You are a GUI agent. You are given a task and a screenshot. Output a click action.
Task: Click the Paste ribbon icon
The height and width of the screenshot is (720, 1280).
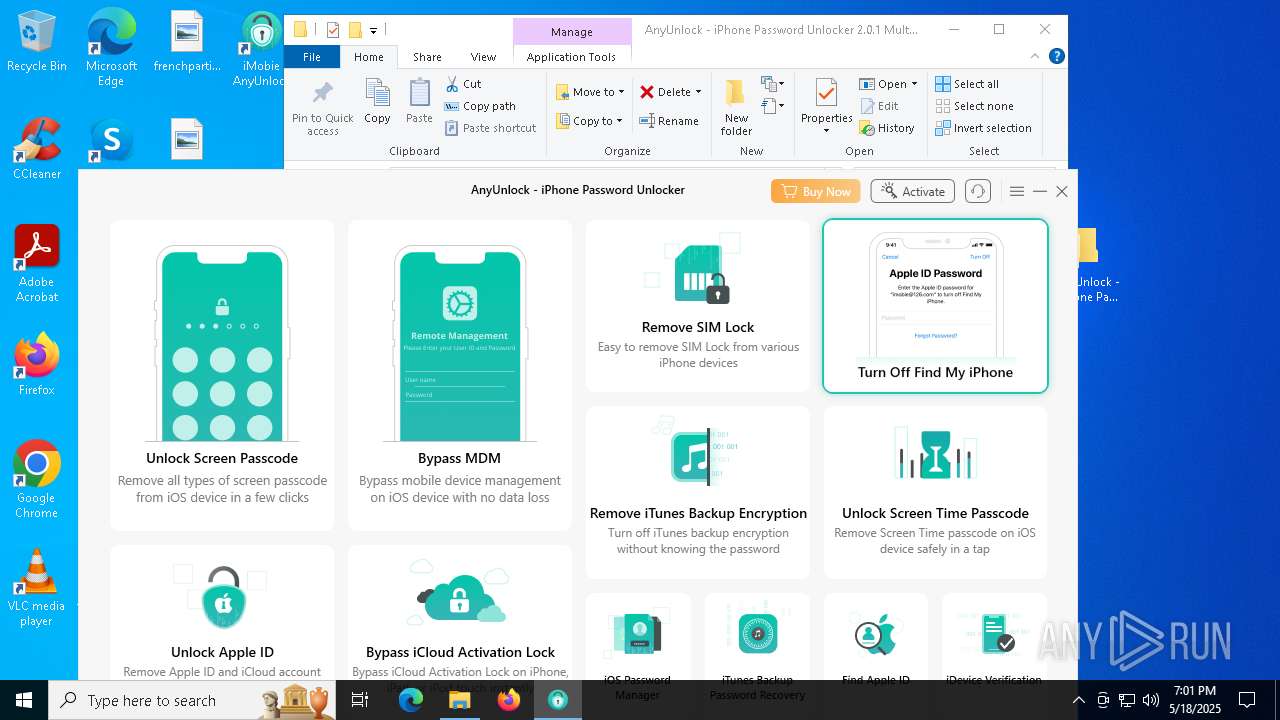coord(419,101)
